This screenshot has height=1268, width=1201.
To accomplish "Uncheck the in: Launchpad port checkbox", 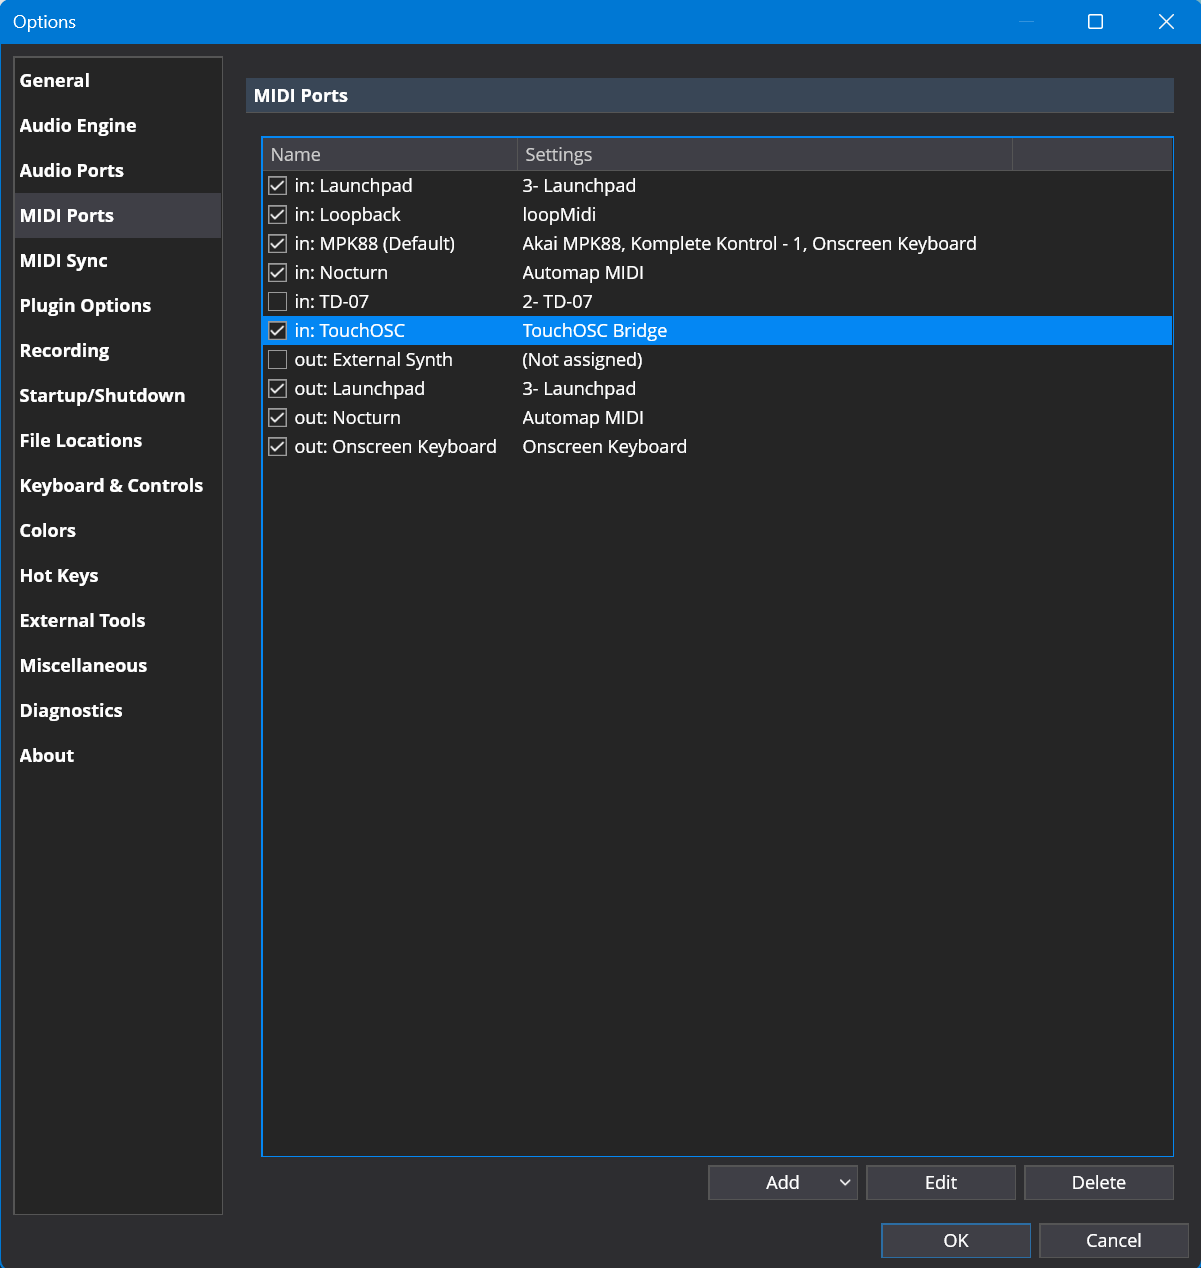I will click(278, 186).
